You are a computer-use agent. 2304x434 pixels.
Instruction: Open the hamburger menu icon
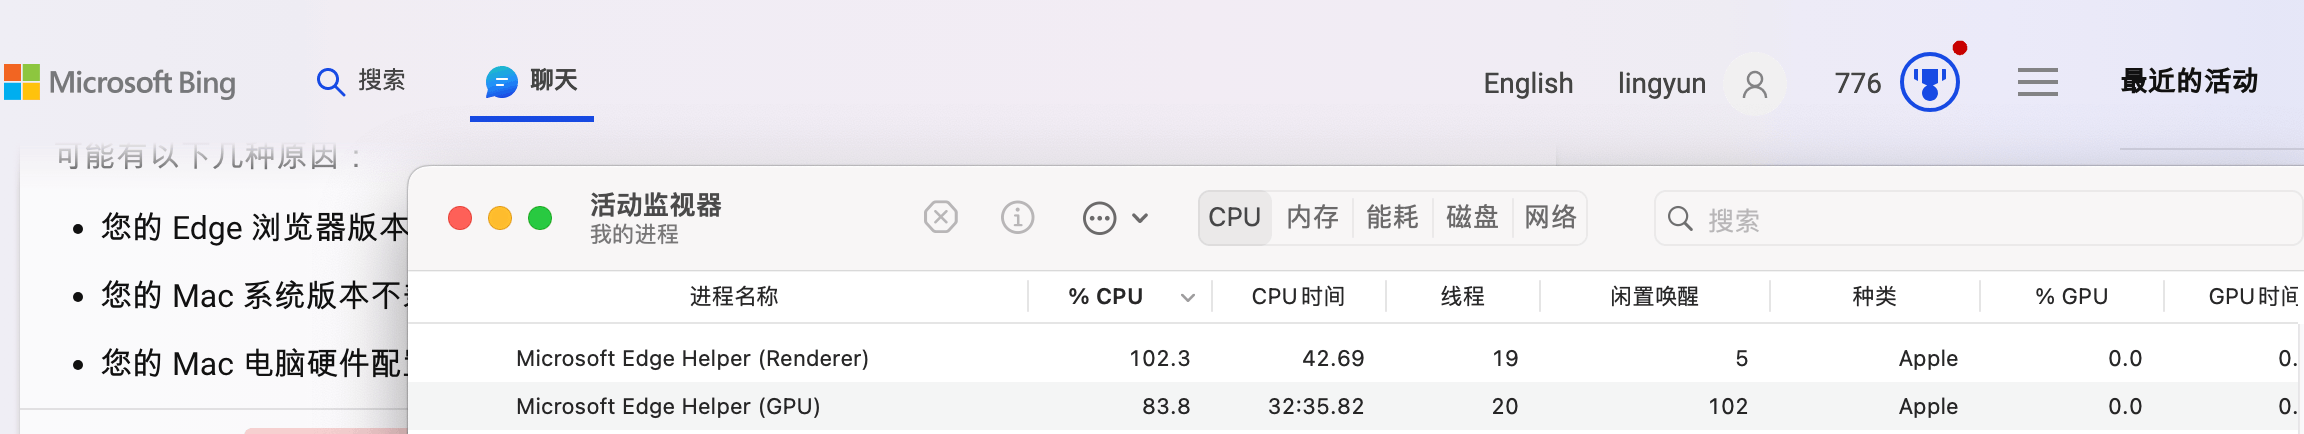click(2037, 82)
